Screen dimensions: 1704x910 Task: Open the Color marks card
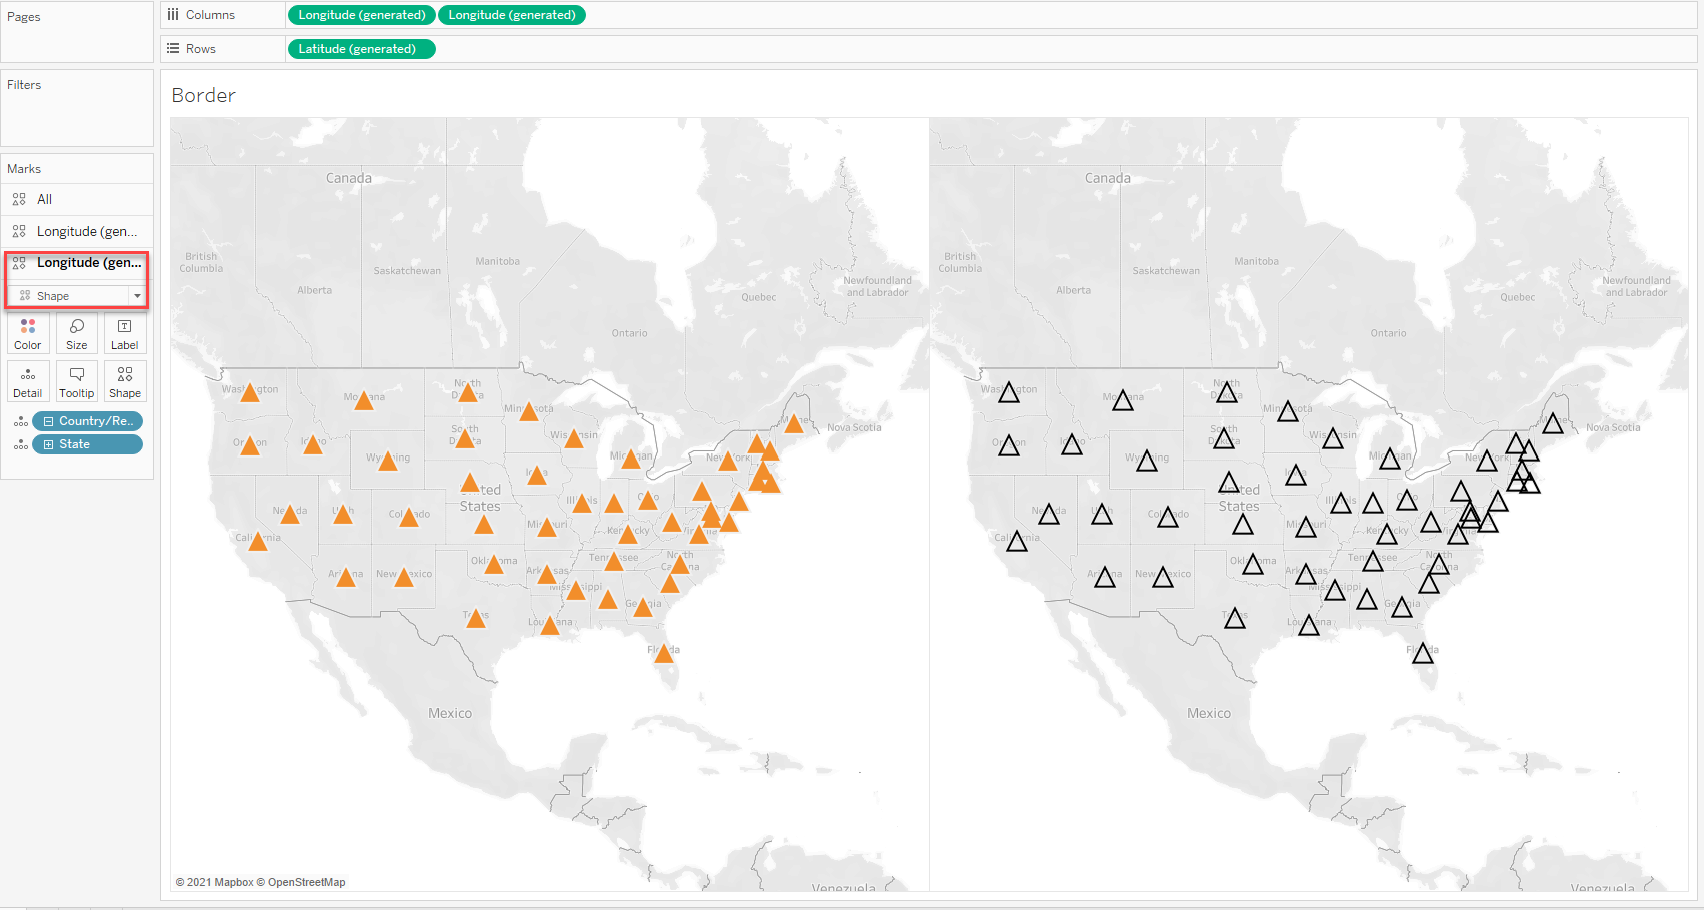point(28,334)
